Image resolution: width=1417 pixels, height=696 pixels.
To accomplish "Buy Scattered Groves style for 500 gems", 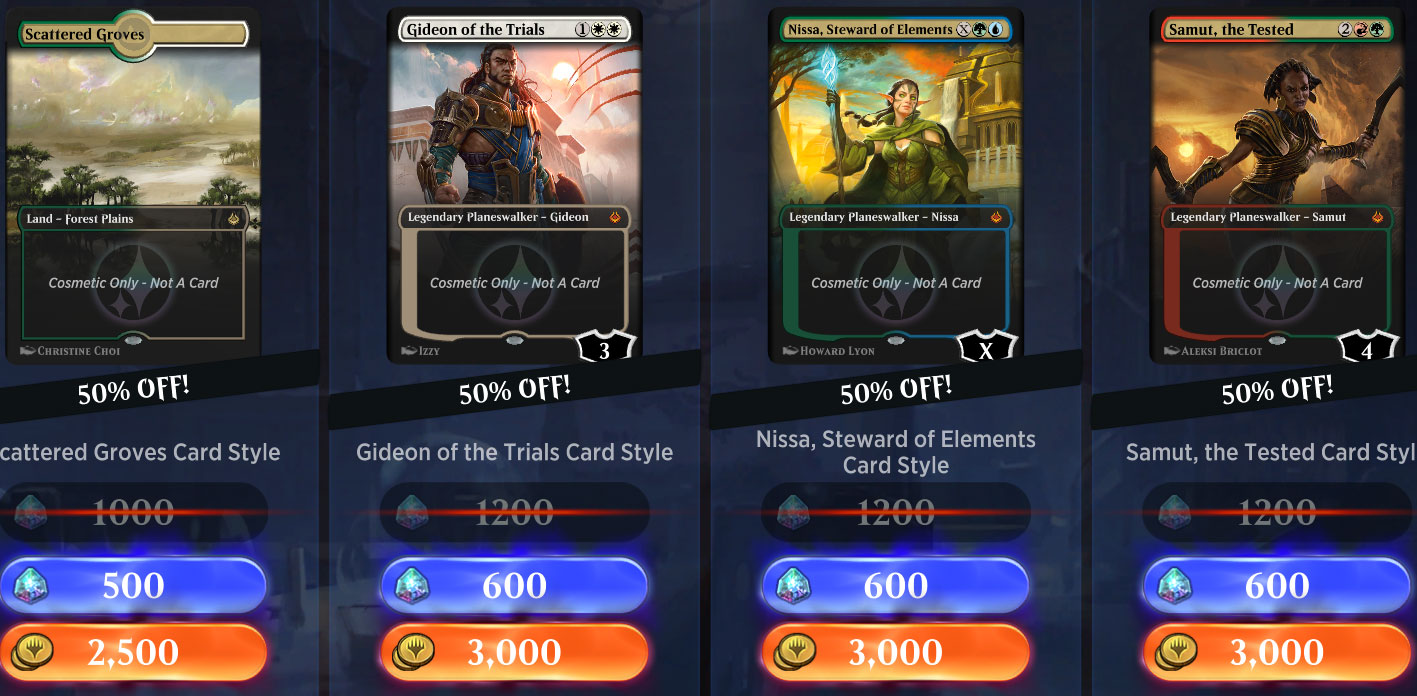I will click(132, 586).
